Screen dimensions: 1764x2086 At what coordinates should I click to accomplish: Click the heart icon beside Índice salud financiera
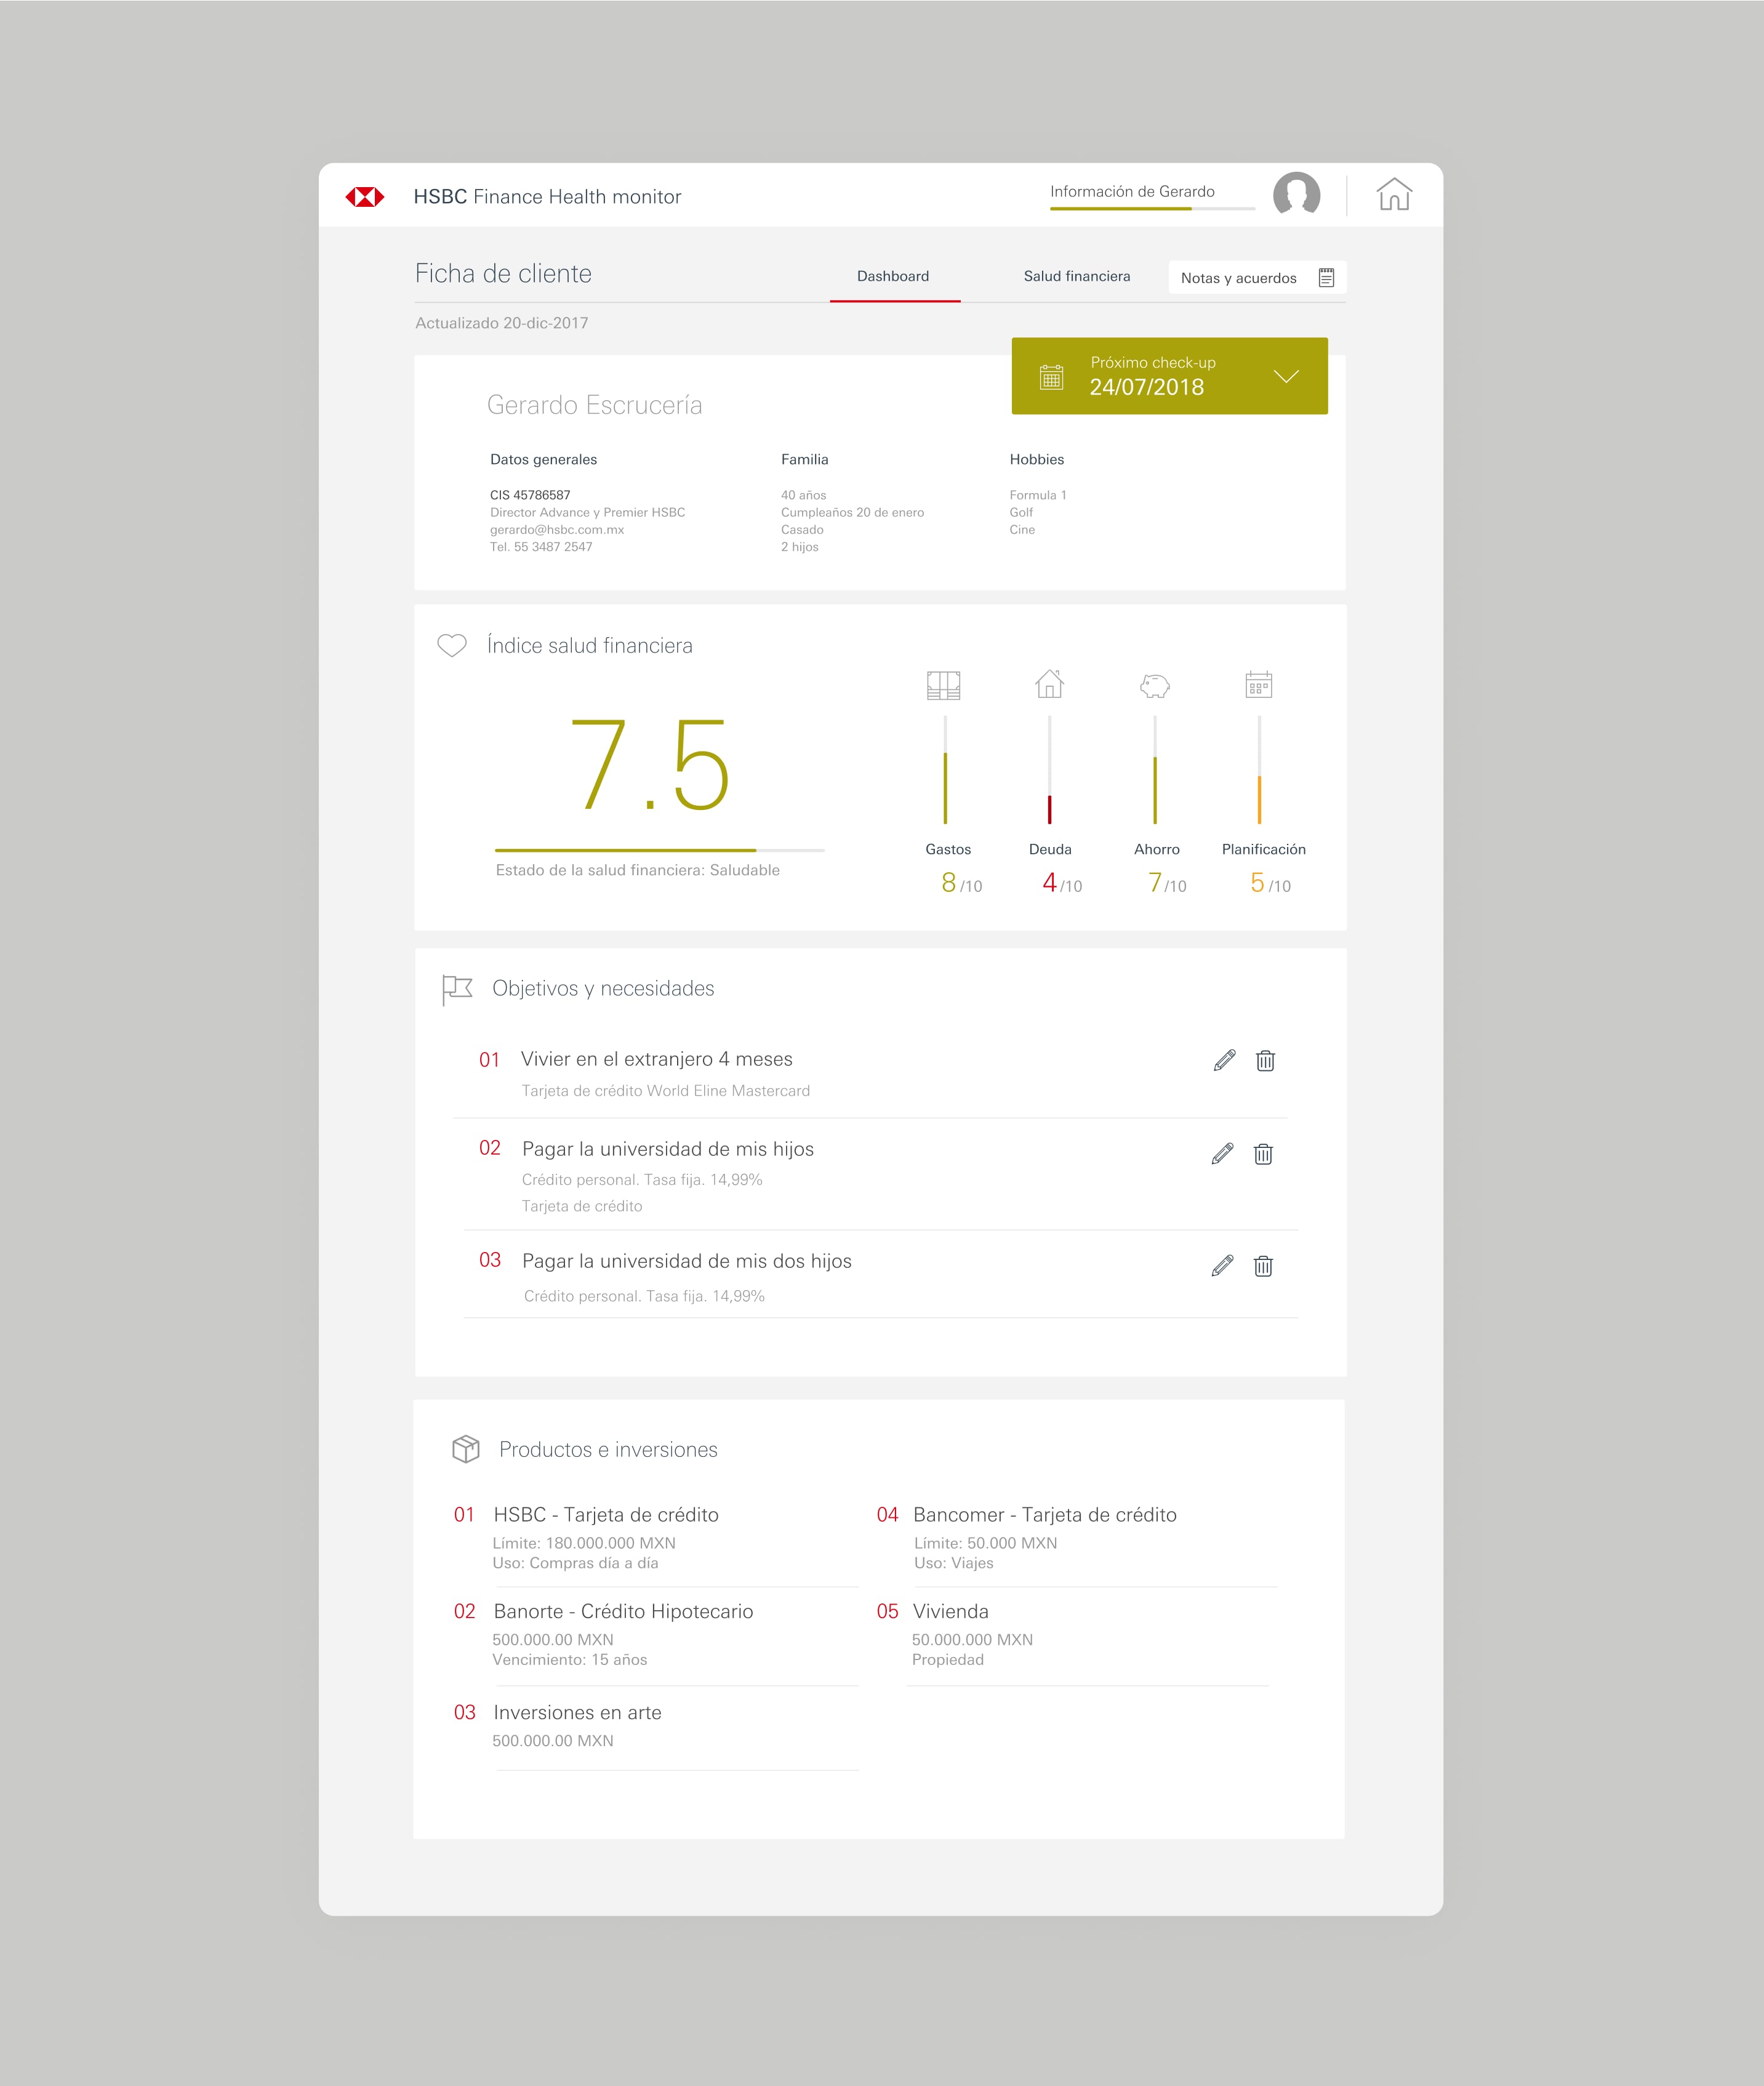(x=452, y=646)
